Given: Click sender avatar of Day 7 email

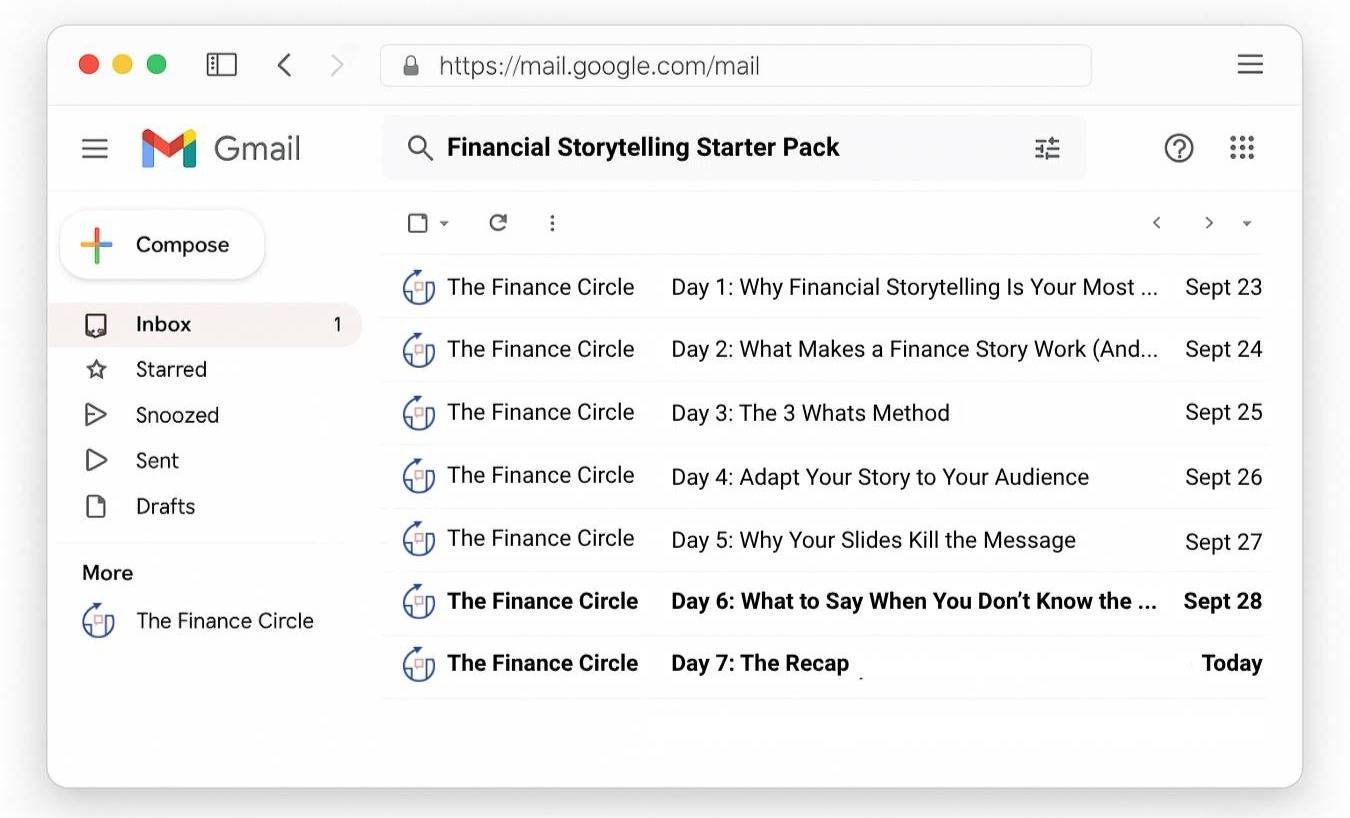Looking at the screenshot, I should pyautogui.click(x=419, y=664).
